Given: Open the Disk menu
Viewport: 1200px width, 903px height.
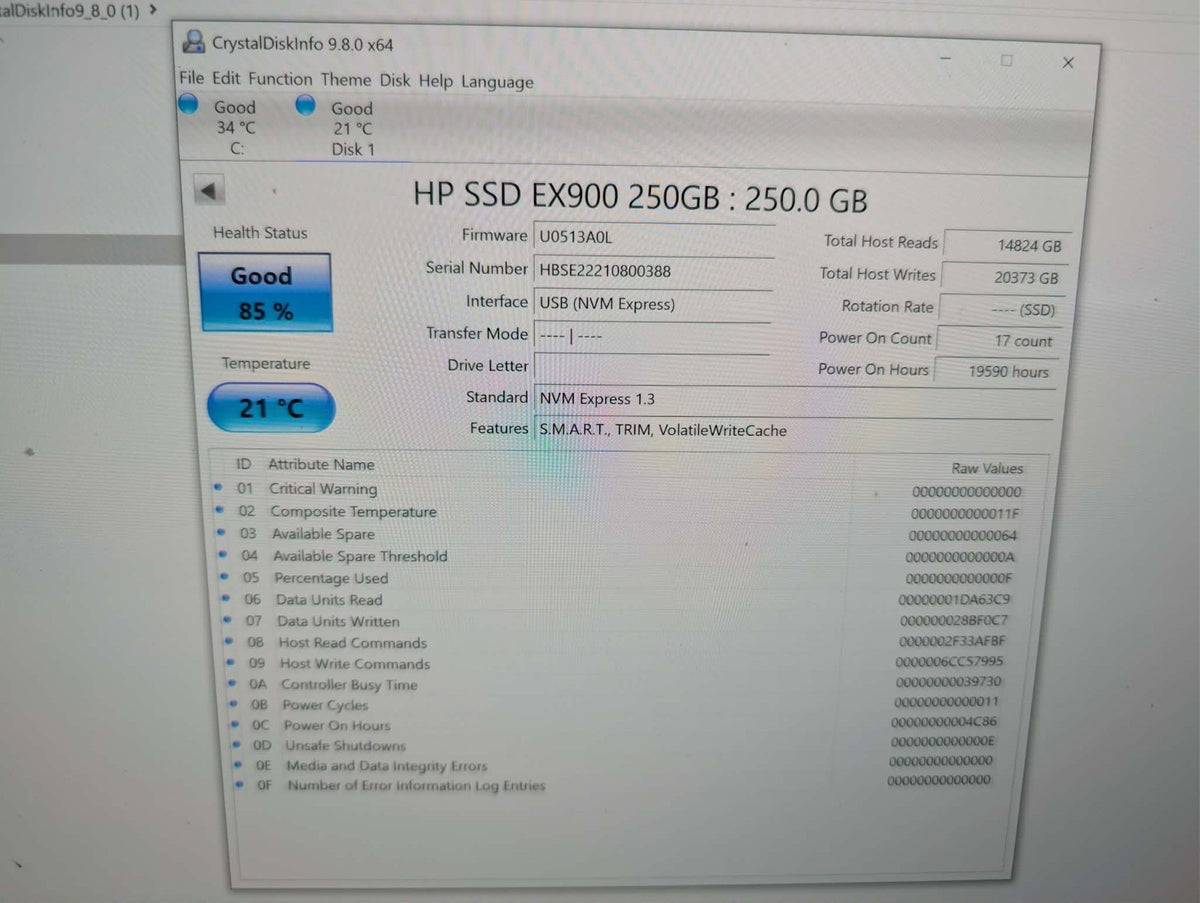Looking at the screenshot, I should [395, 81].
